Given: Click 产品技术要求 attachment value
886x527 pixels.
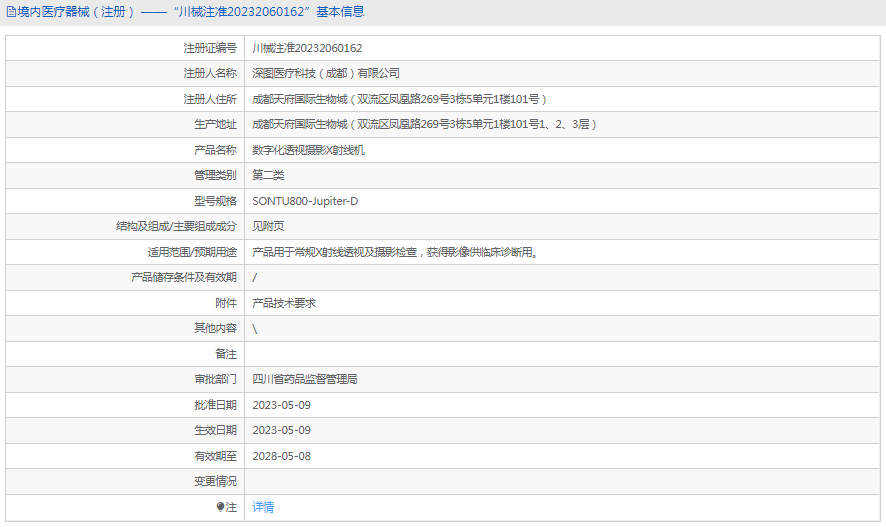Looking at the screenshot, I should pyautogui.click(x=284, y=303).
